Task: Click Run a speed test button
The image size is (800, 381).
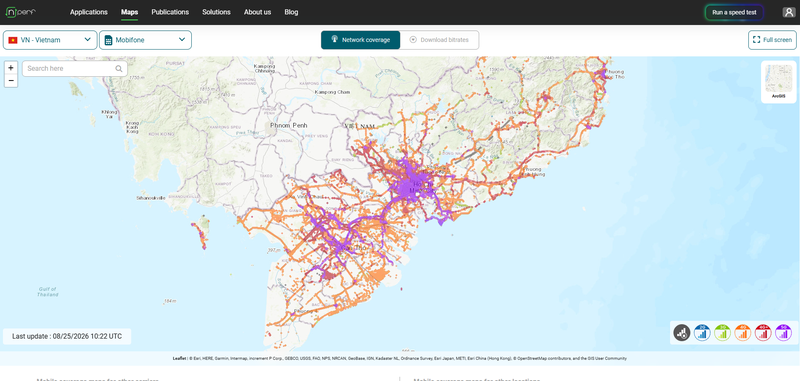Action: (x=734, y=12)
